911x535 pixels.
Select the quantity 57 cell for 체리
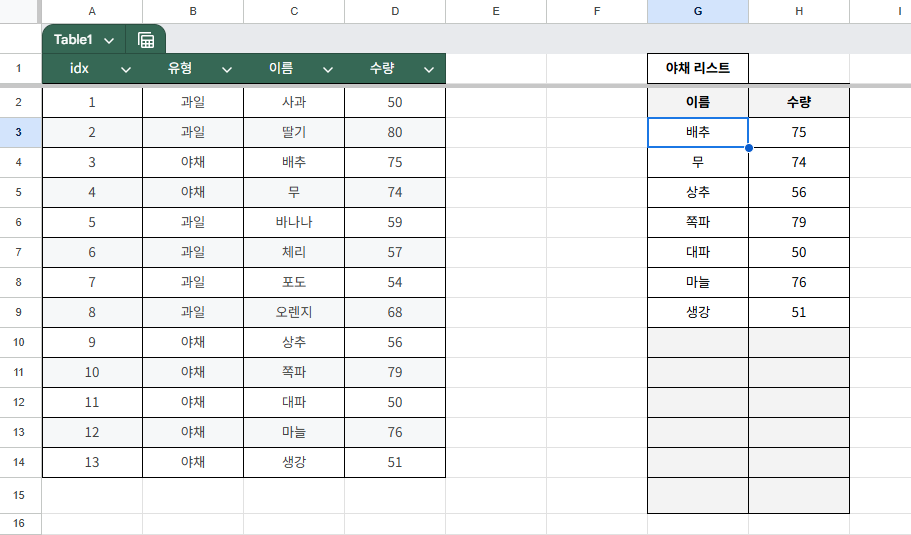[x=395, y=253]
